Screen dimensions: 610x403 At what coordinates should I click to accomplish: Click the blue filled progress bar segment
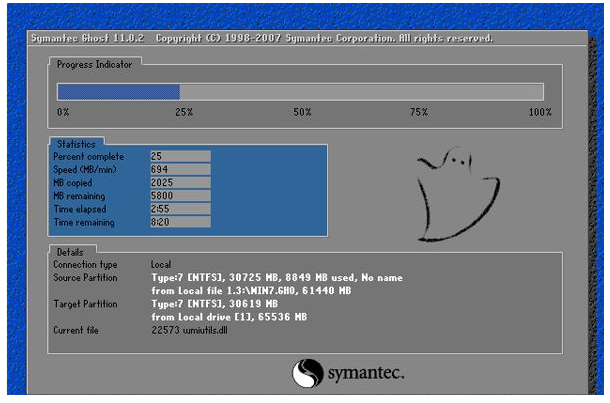click(119, 92)
